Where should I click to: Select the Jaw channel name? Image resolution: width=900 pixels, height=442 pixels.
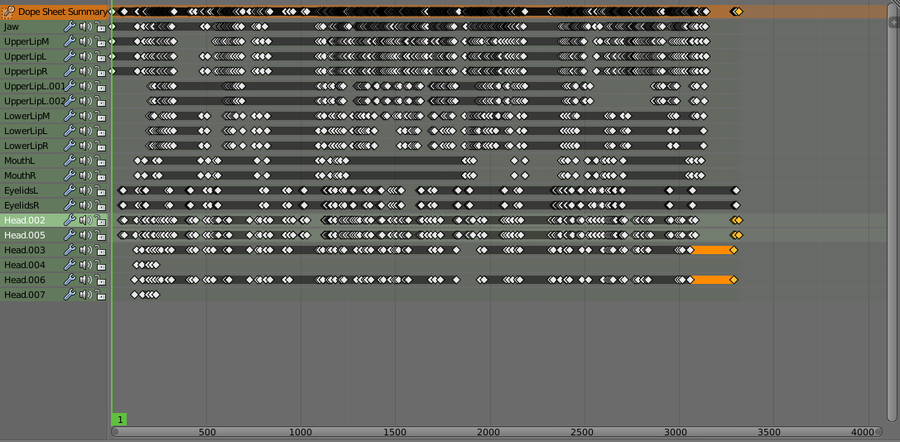click(x=10, y=26)
